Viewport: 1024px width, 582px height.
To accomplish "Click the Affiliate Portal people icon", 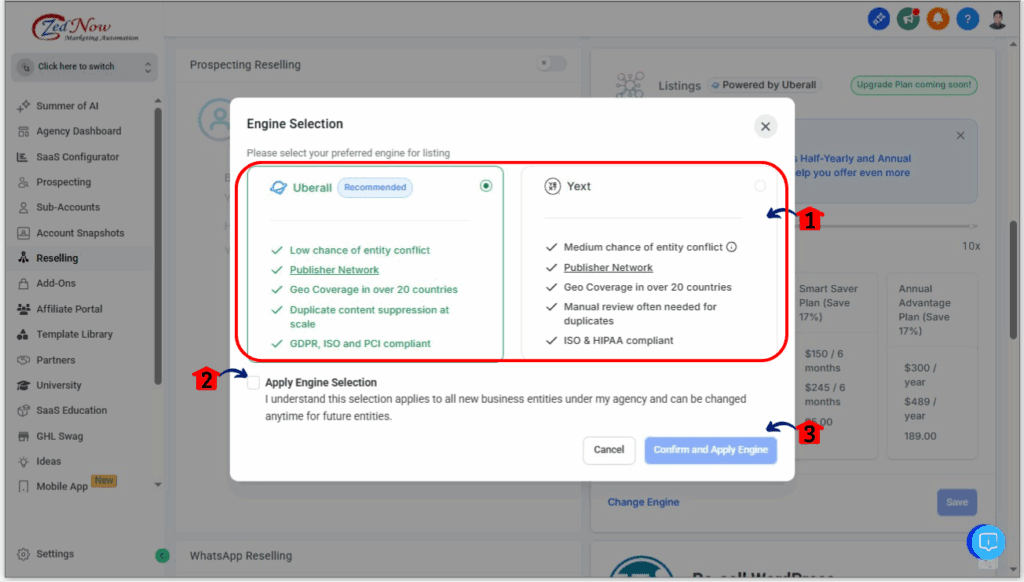I will (x=24, y=309).
